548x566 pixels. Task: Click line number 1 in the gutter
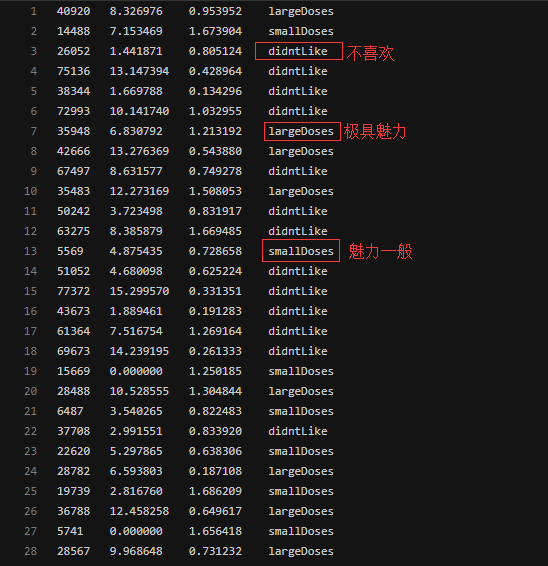(34, 11)
